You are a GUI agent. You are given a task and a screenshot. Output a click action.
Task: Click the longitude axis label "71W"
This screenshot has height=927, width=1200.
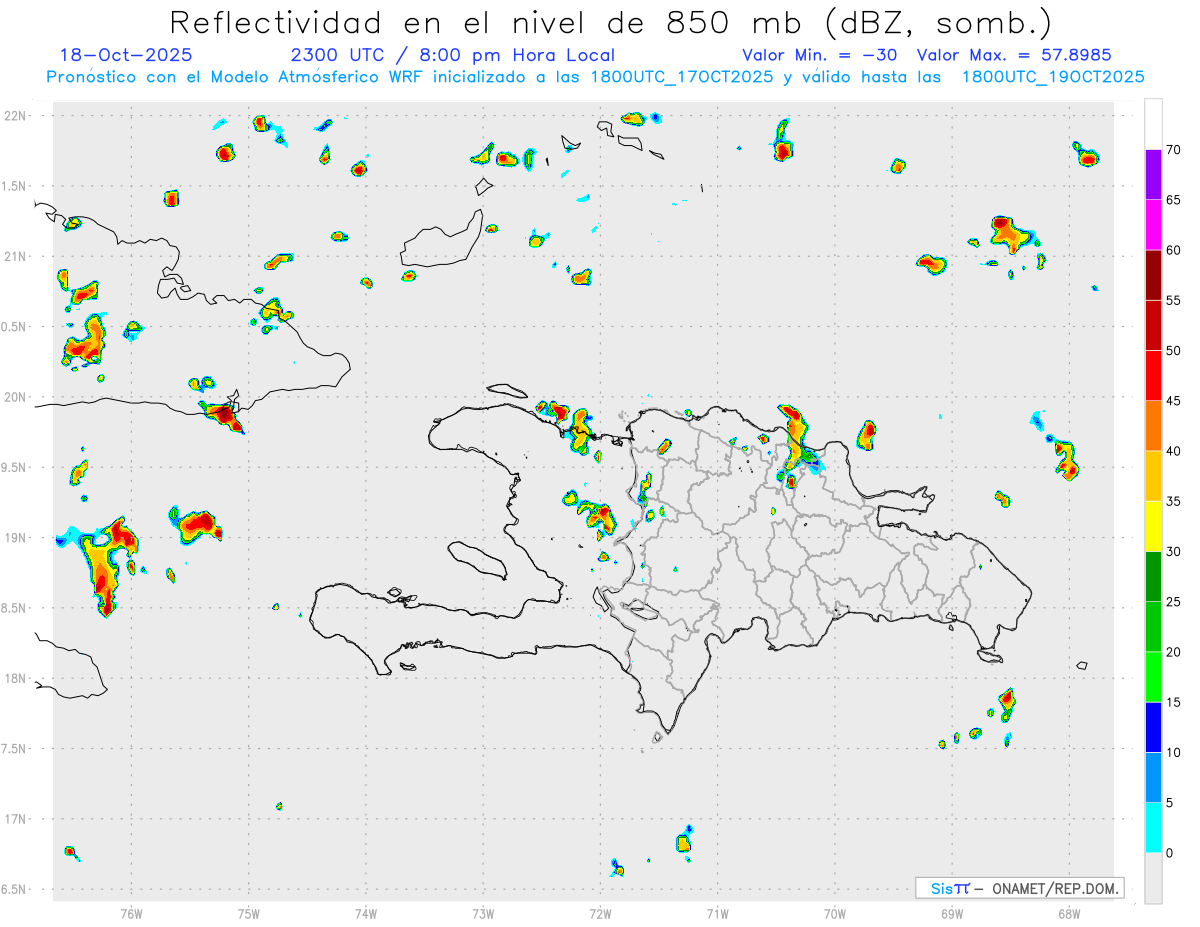pyautogui.click(x=717, y=913)
